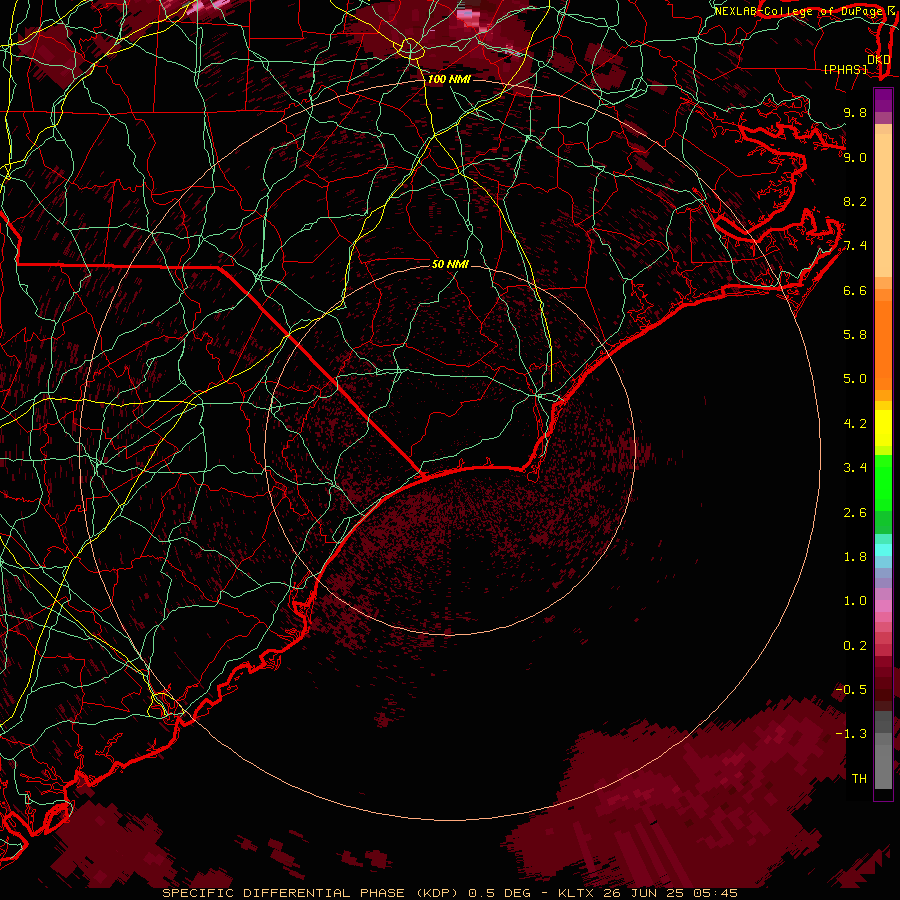Screen dimensions: 900x900
Task: Click the 1.8 scale value
Action: click(x=855, y=556)
